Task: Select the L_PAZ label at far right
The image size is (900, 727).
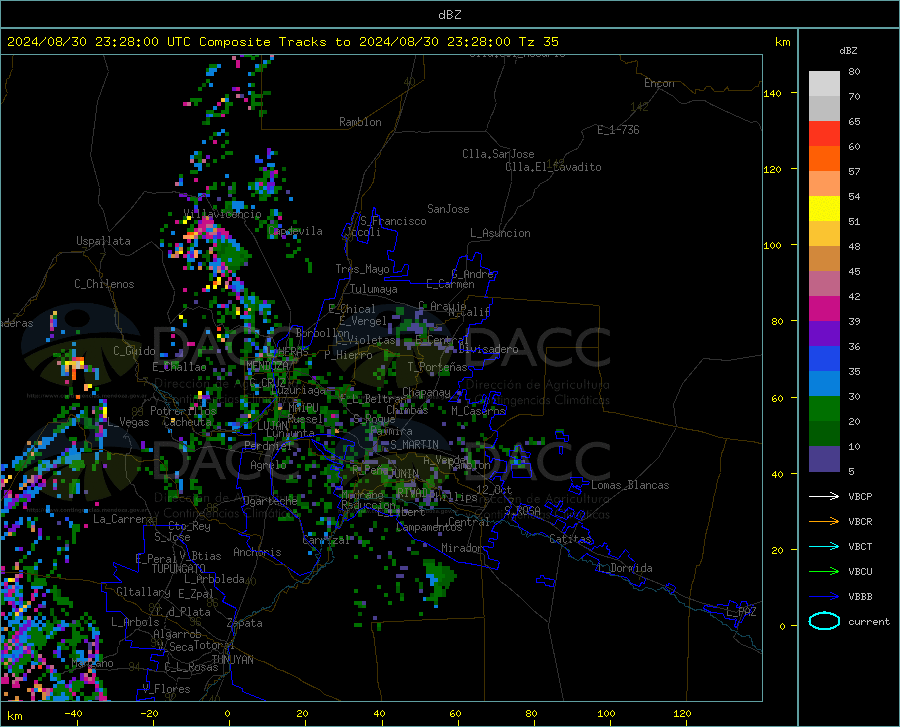Action: (741, 612)
